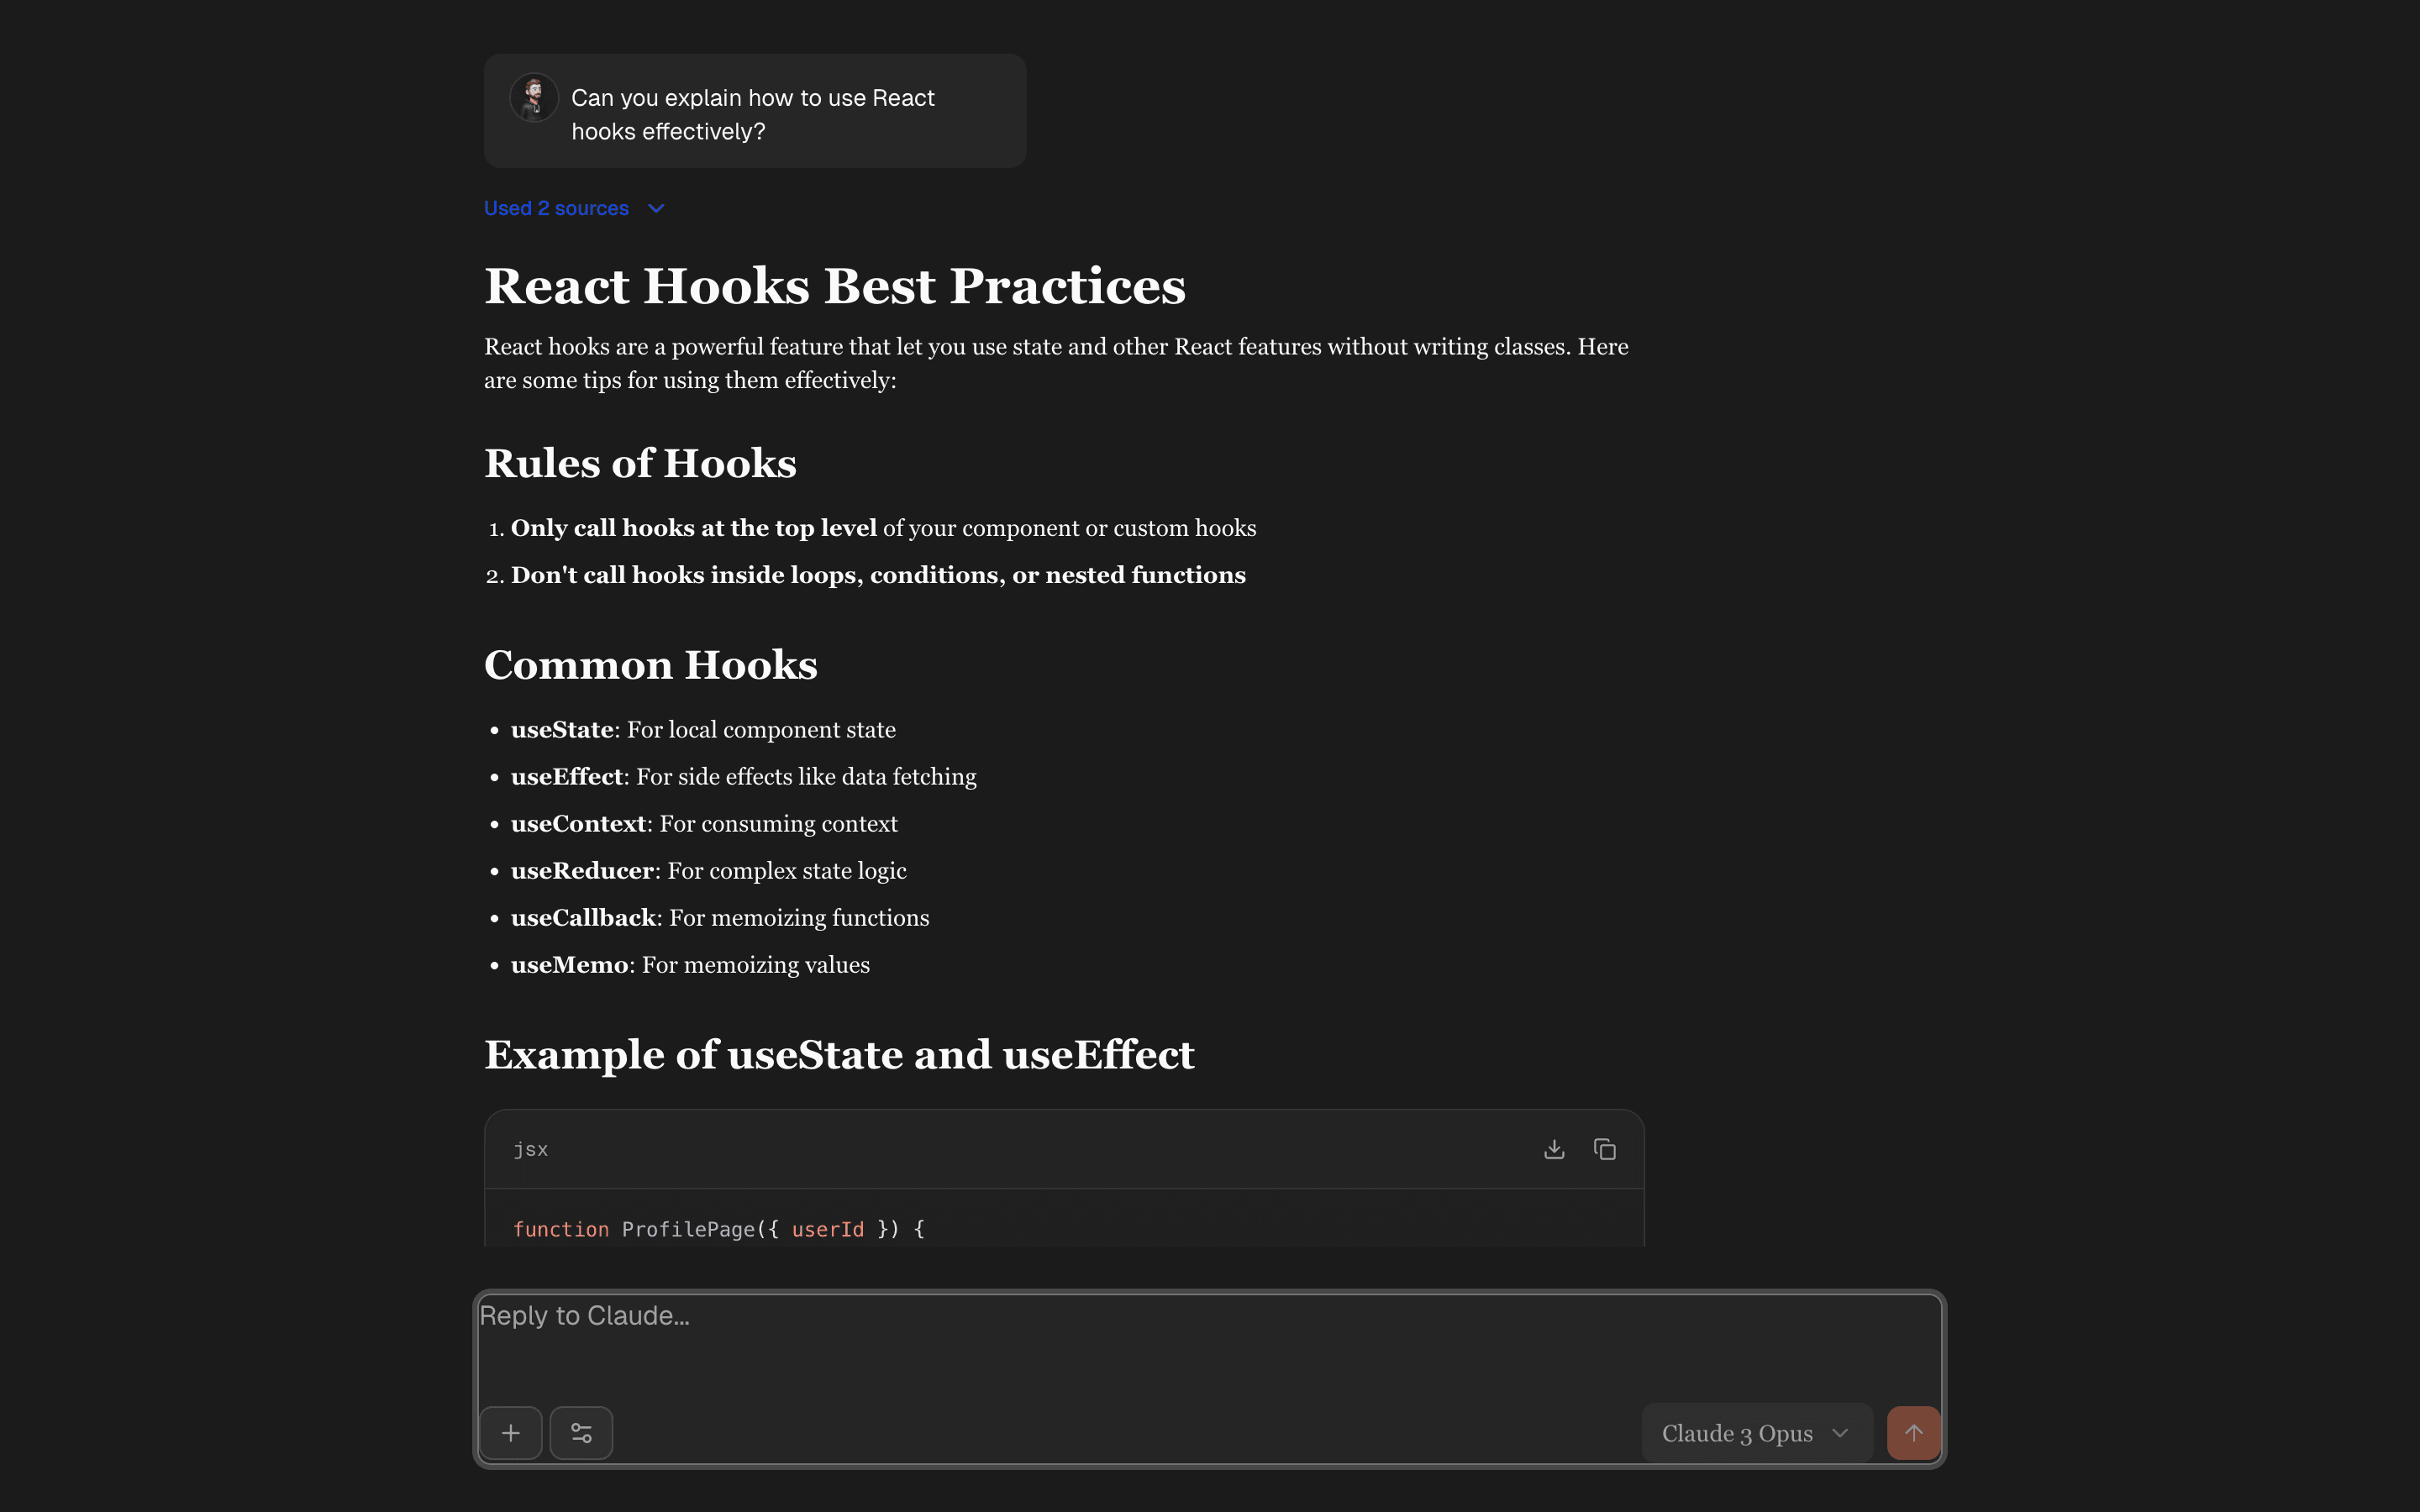
Task: Expand the sources chevron arrow
Action: (x=656, y=208)
